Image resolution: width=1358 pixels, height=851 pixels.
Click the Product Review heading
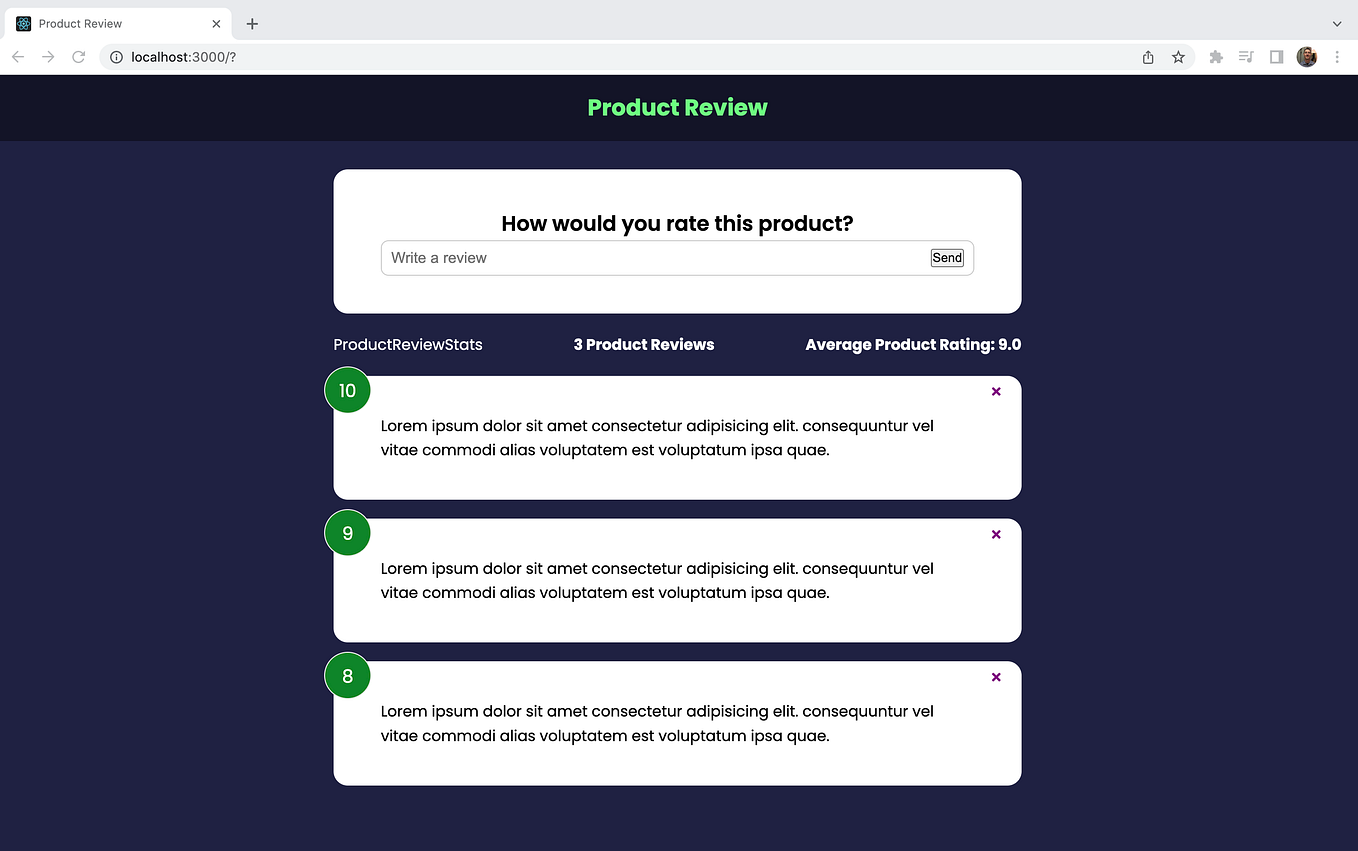[x=677, y=107]
